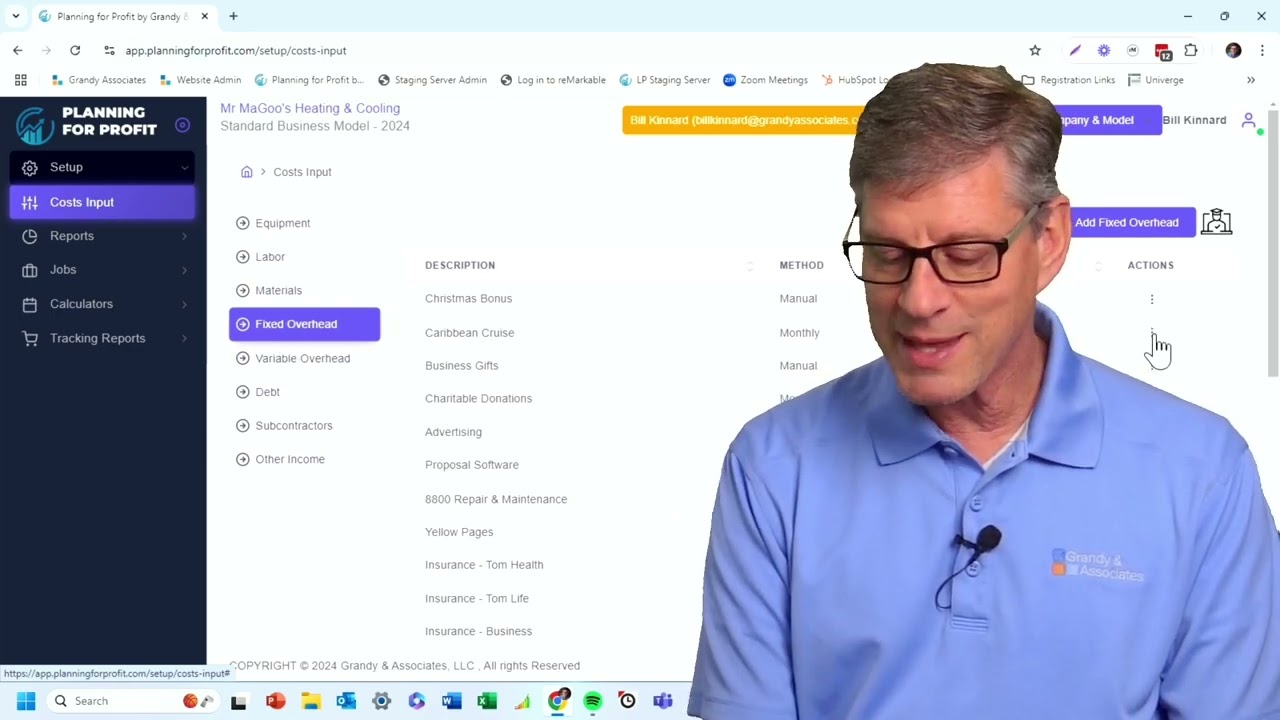The width and height of the screenshot is (1280, 720).
Task: Click the Chrome address bar URL
Action: coord(236,50)
